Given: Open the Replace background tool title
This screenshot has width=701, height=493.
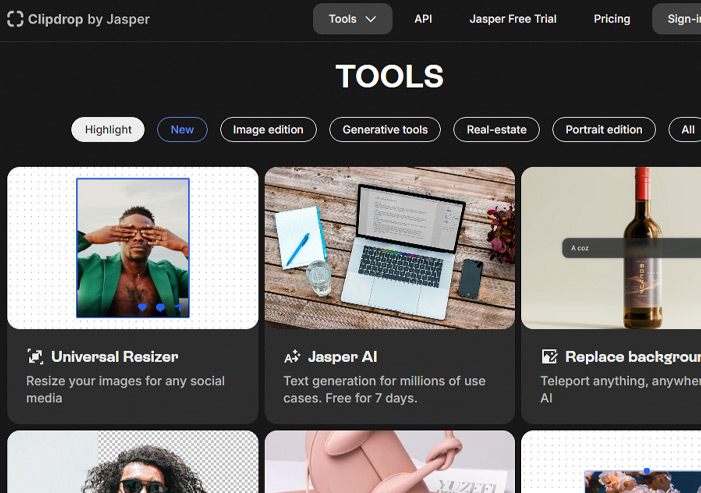Looking at the screenshot, I should (x=633, y=357).
